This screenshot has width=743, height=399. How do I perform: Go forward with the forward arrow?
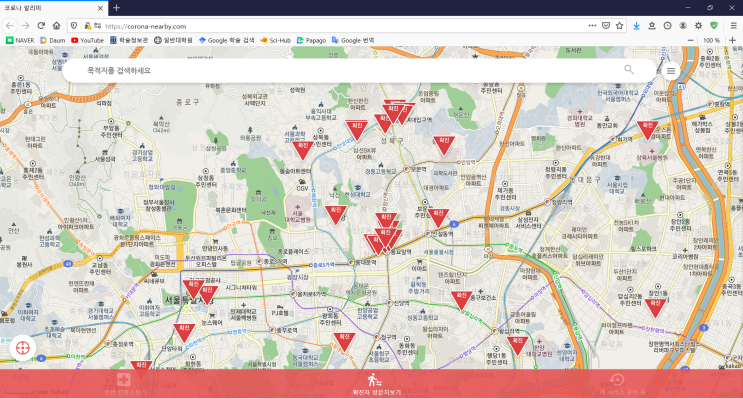26,26
